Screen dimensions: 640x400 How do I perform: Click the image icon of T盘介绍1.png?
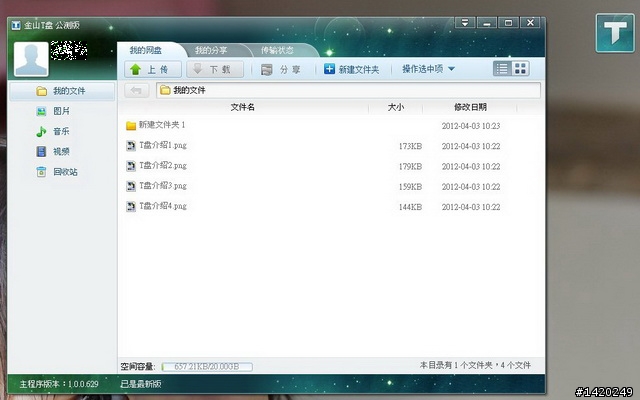pos(131,146)
